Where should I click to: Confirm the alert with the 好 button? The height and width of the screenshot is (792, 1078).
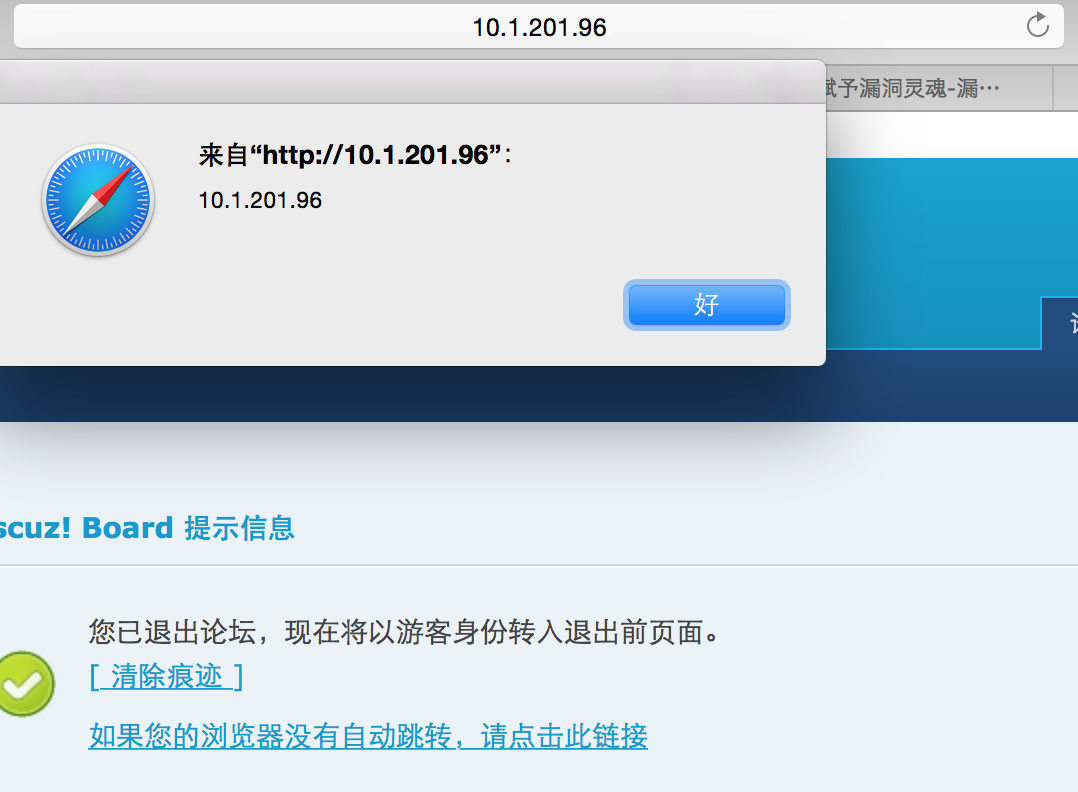pyautogui.click(x=707, y=305)
